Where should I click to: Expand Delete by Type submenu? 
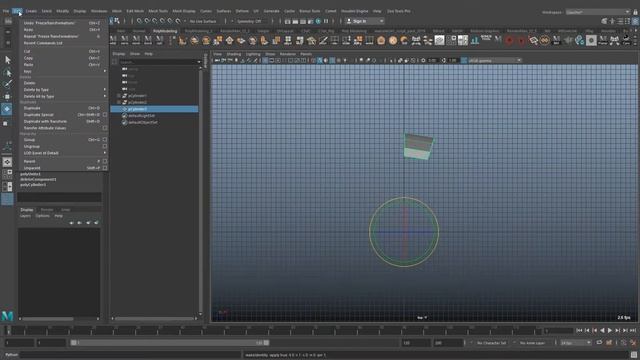(105, 89)
